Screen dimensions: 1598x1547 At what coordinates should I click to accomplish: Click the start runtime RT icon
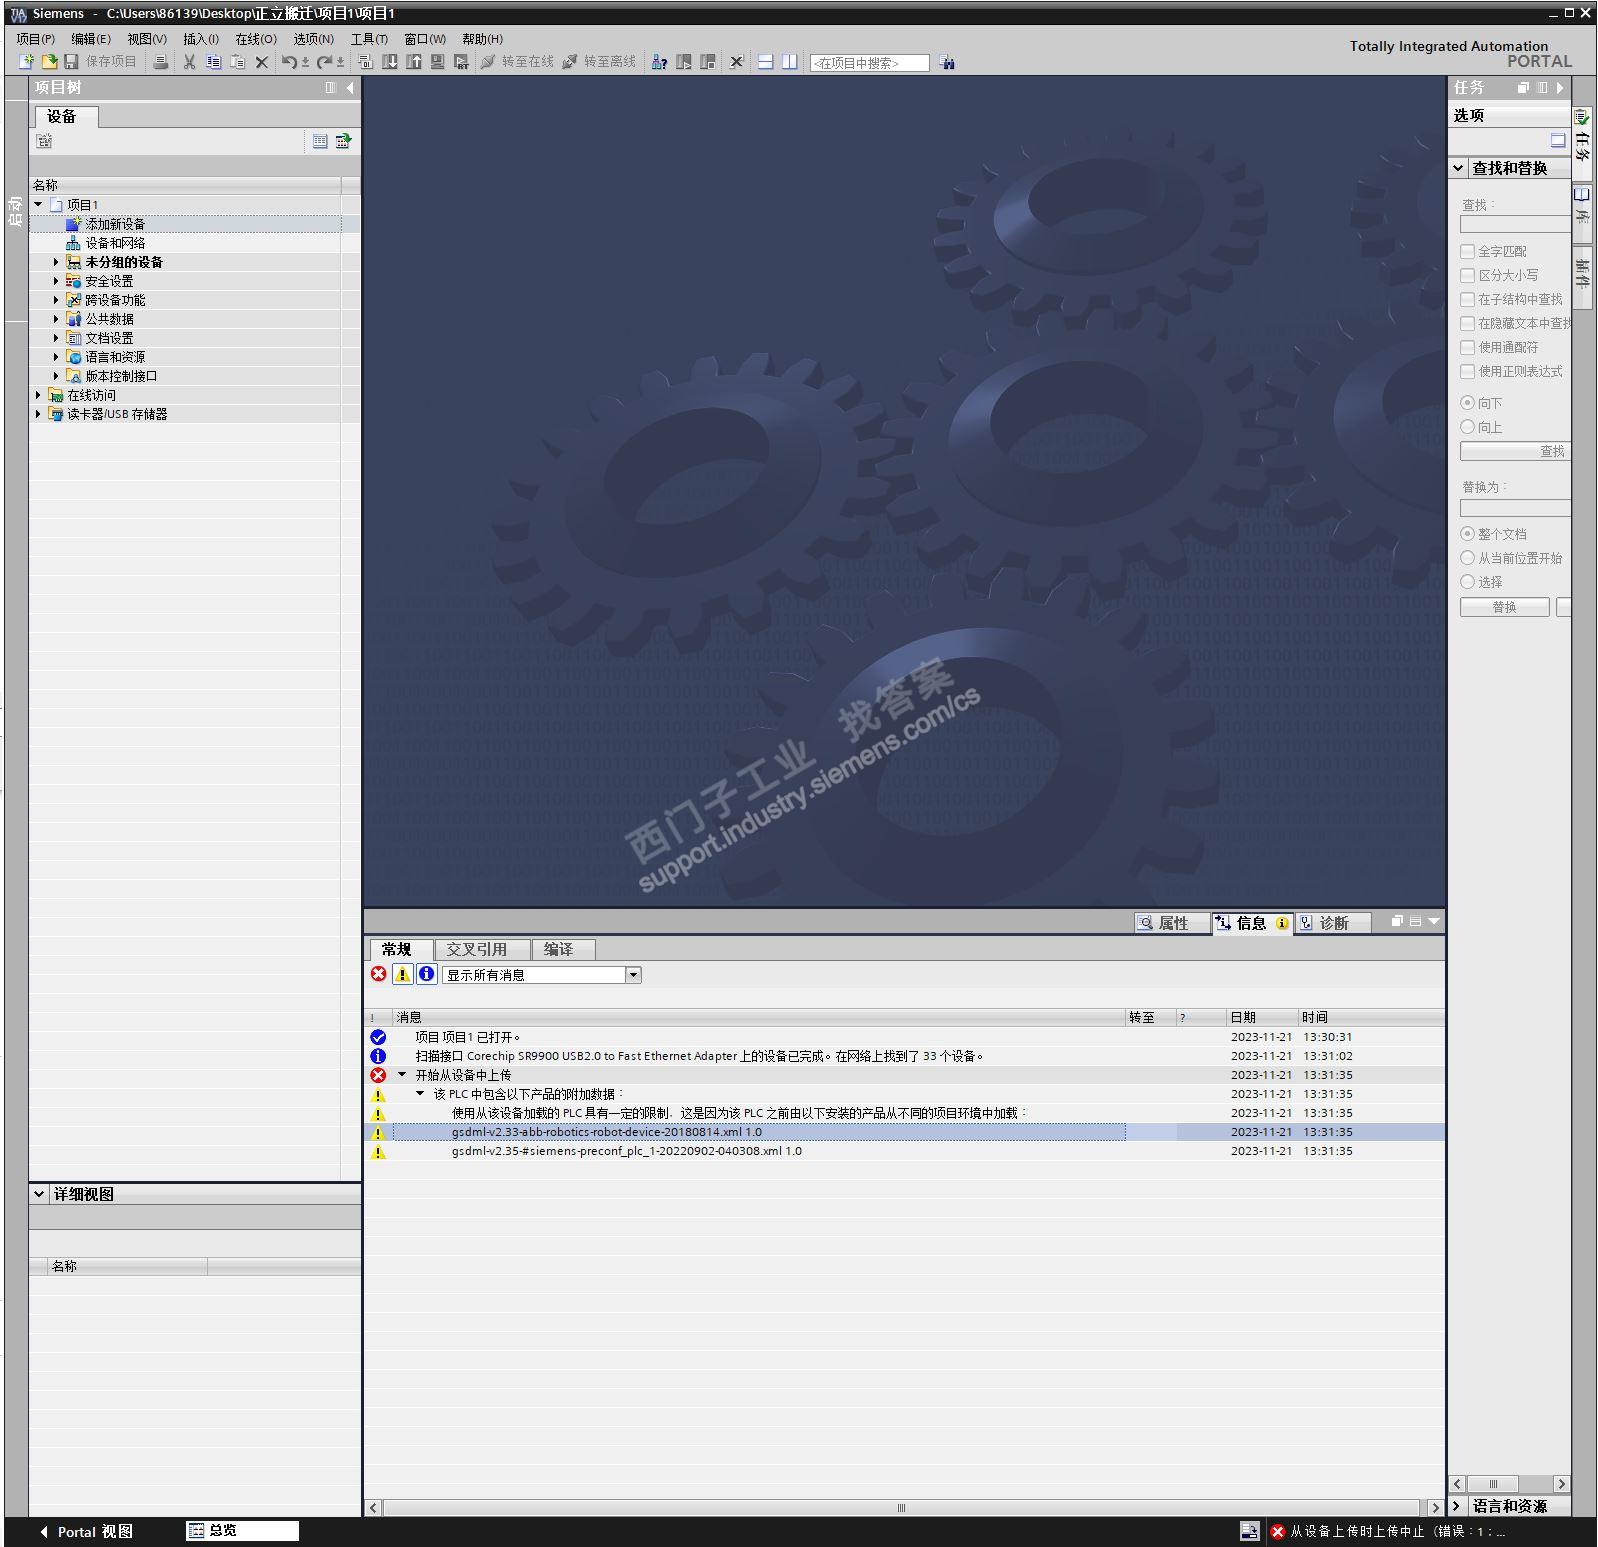tap(461, 62)
